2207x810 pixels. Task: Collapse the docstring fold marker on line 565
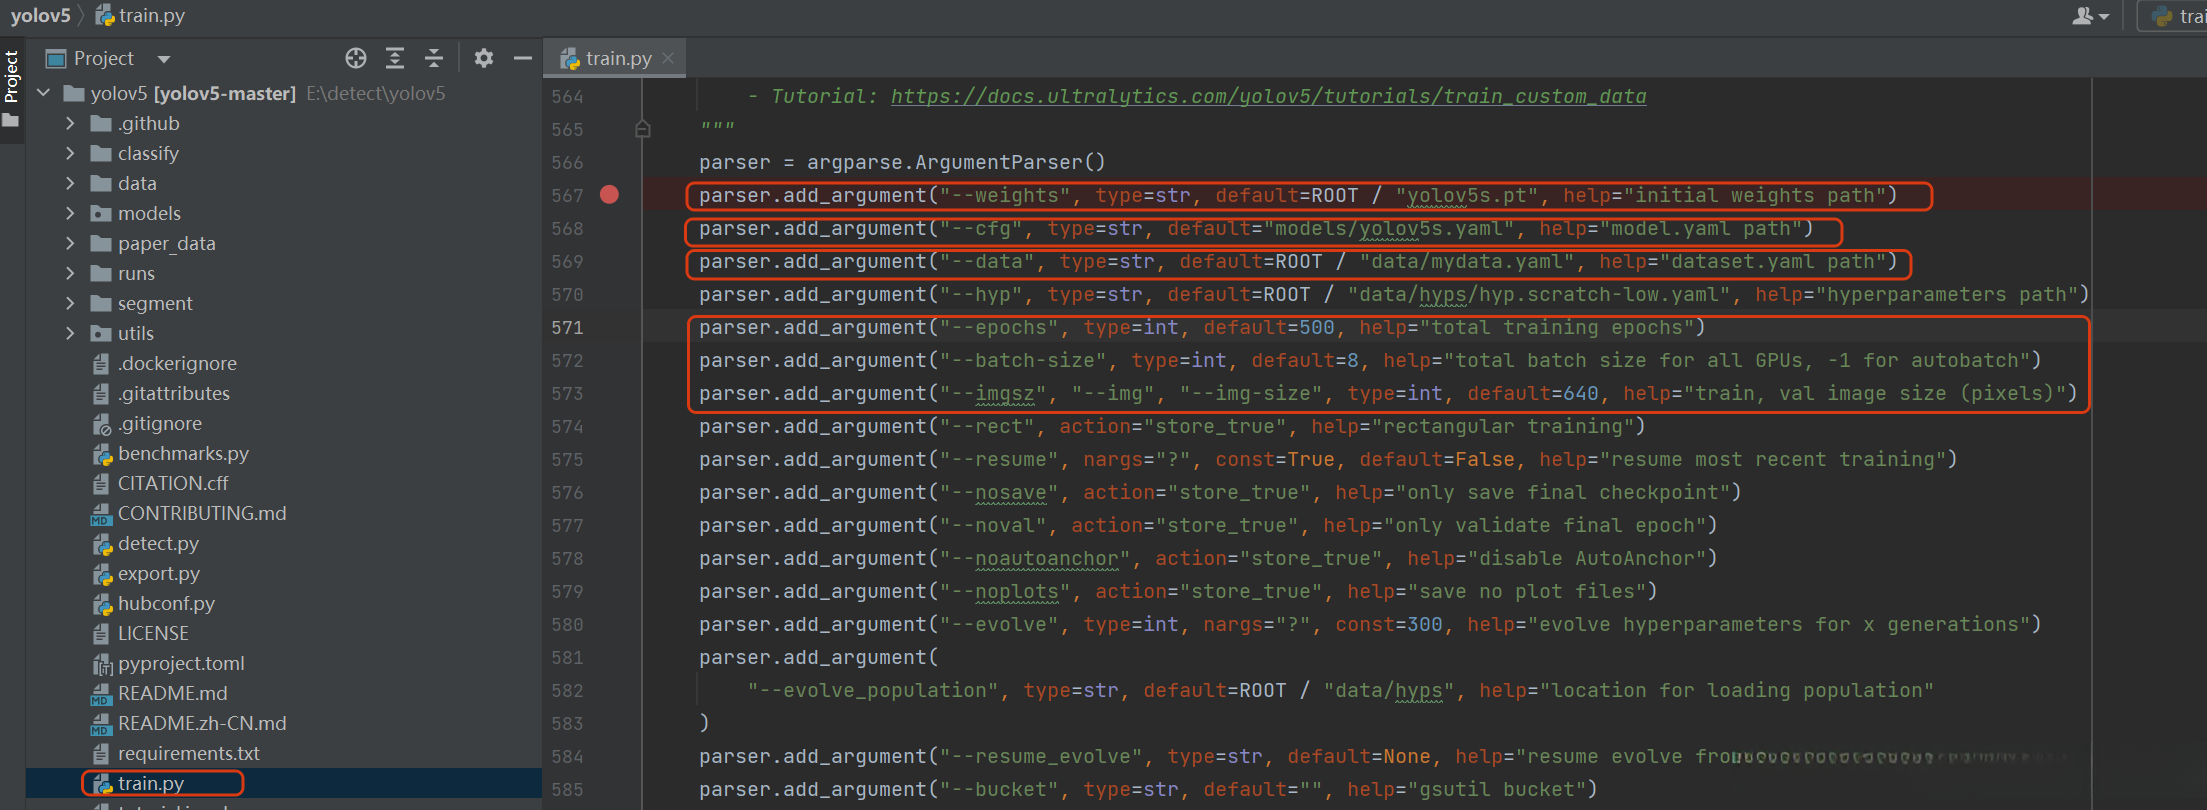(643, 129)
